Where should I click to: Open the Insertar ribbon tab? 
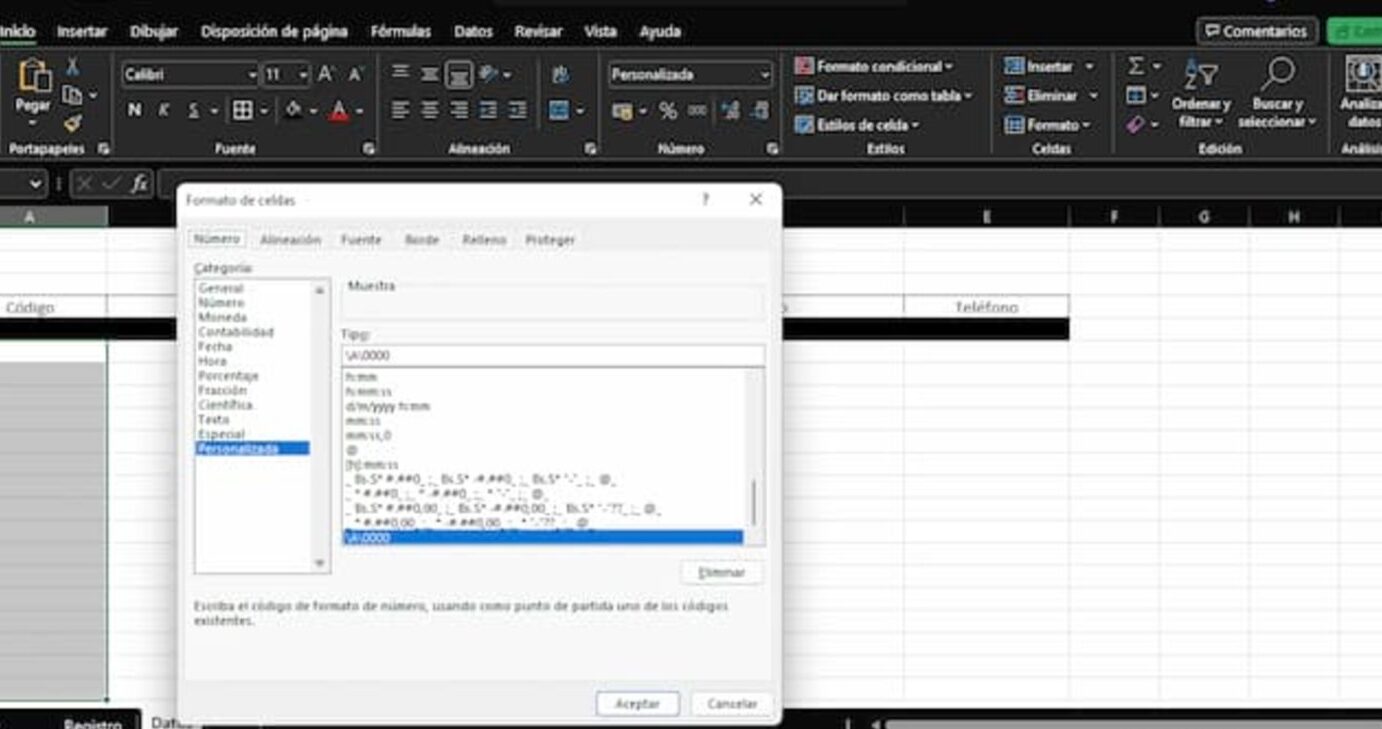click(82, 31)
